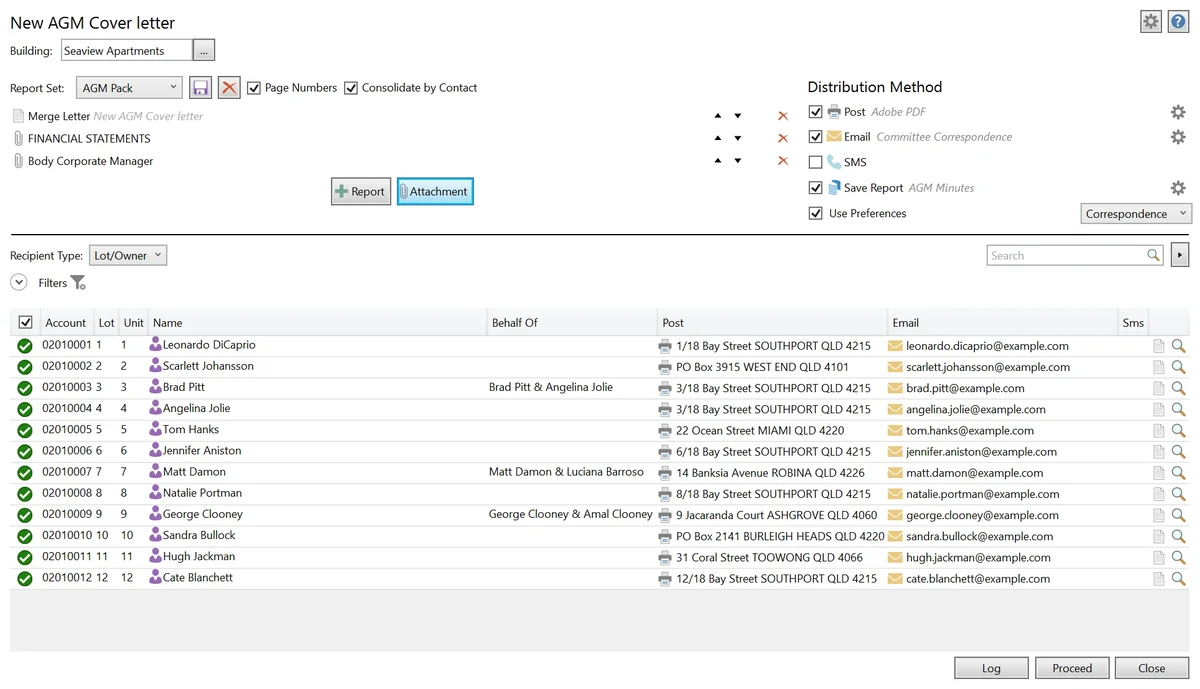
Task: Open the blue help question mark icon
Action: pos(1177,22)
